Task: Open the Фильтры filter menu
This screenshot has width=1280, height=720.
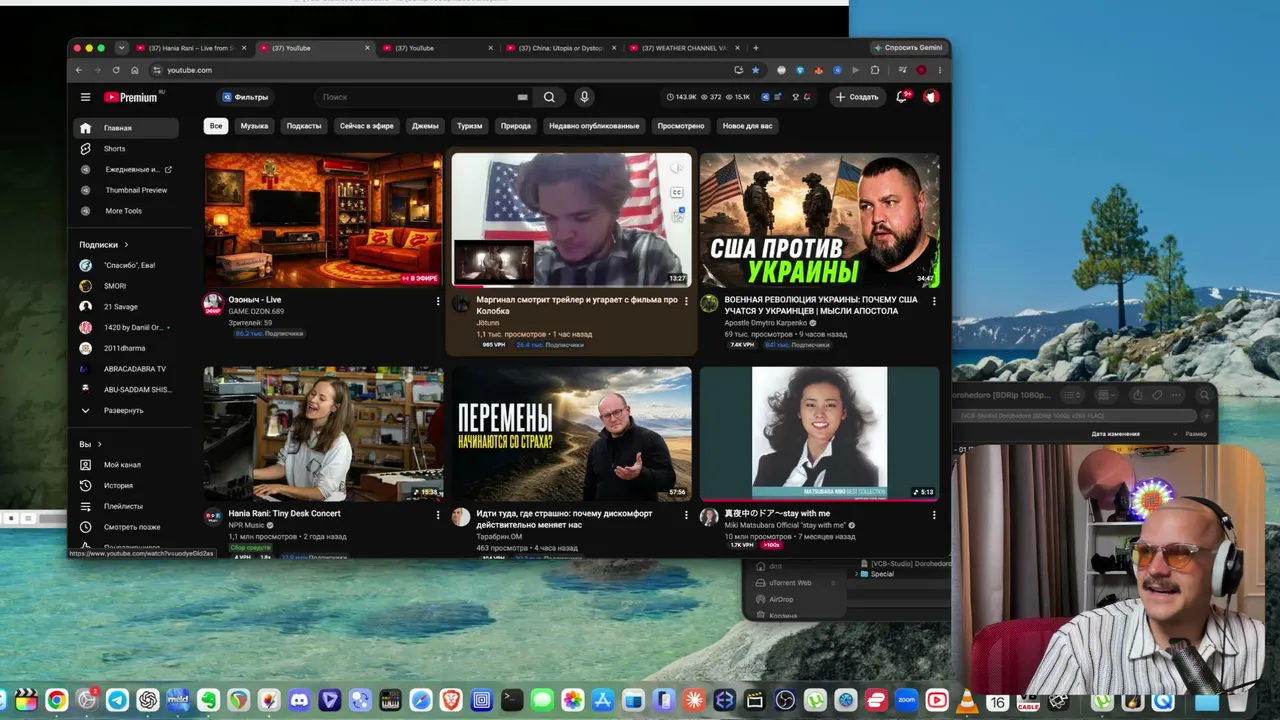Action: [245, 97]
